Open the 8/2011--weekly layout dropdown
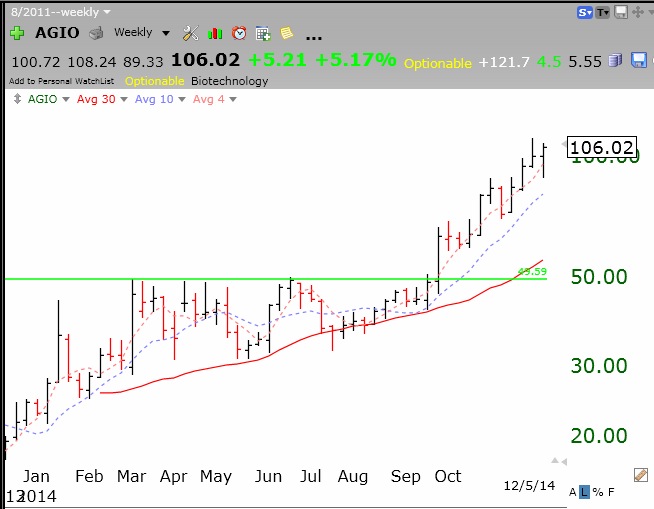The image size is (654, 509). (x=60, y=12)
